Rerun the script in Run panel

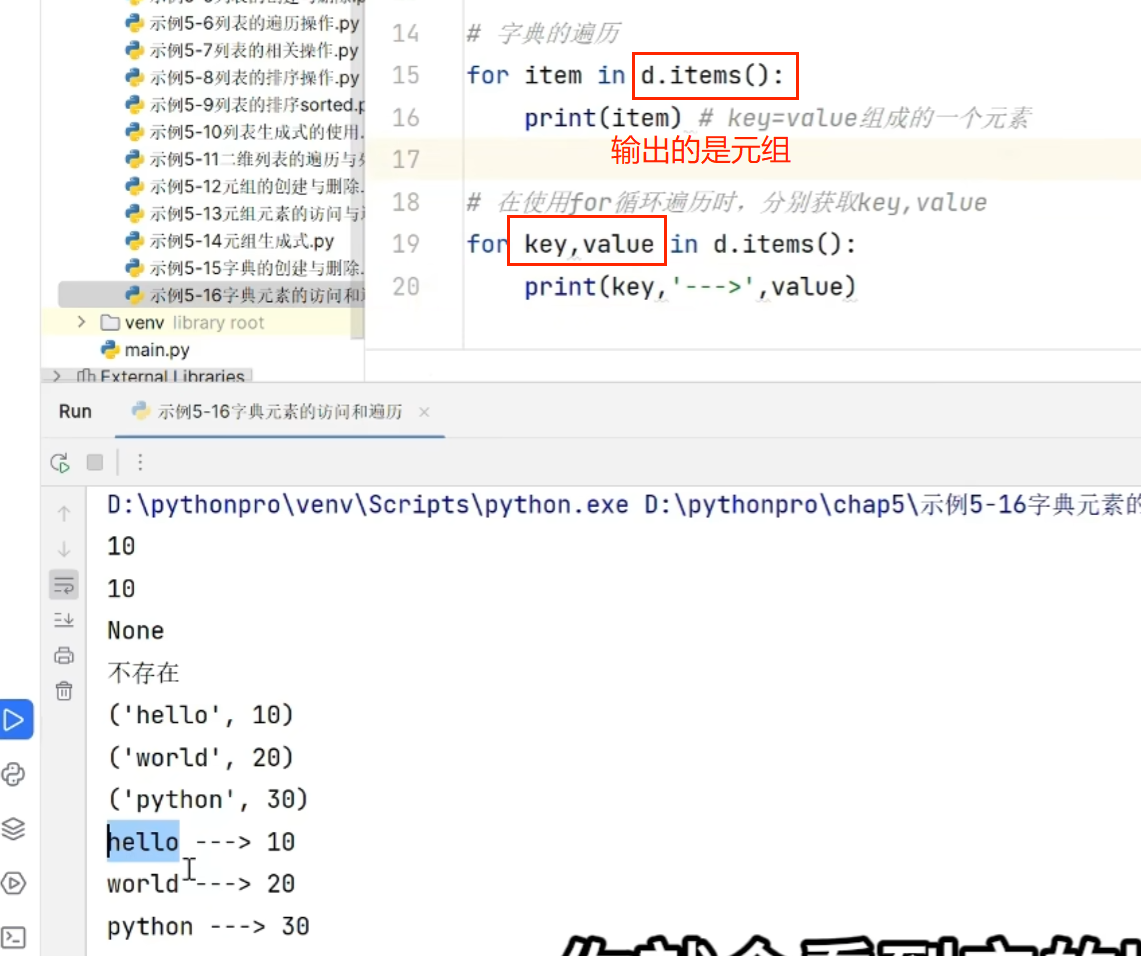click(x=60, y=463)
